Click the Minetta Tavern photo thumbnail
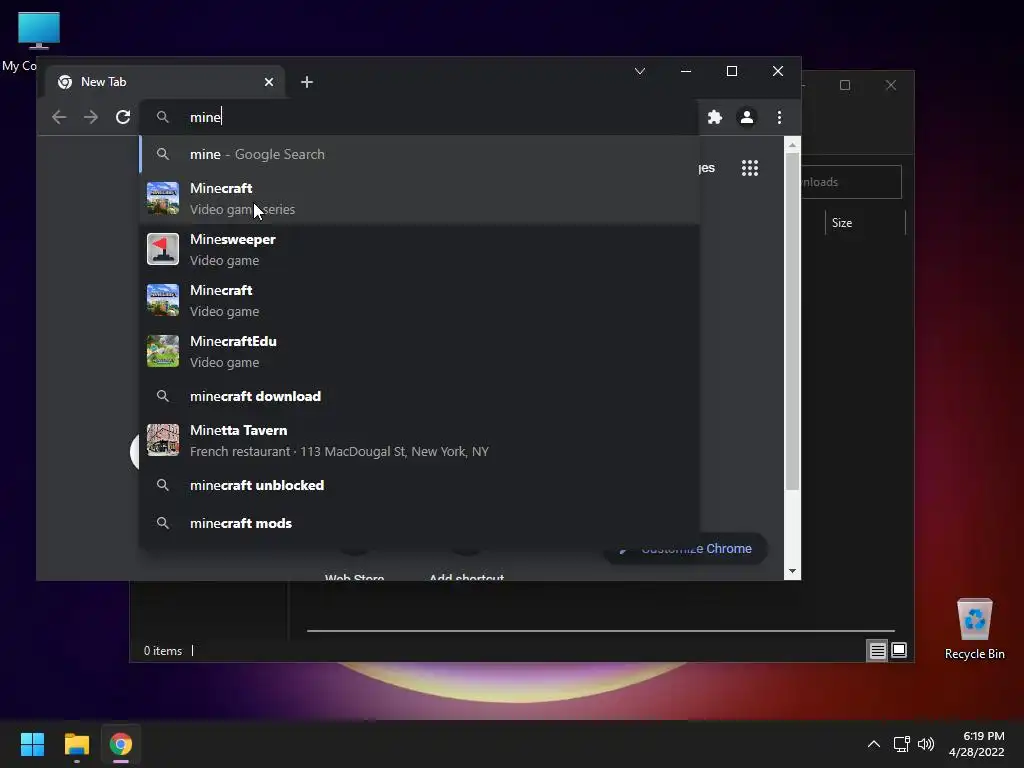This screenshot has width=1024, height=768. click(x=163, y=440)
